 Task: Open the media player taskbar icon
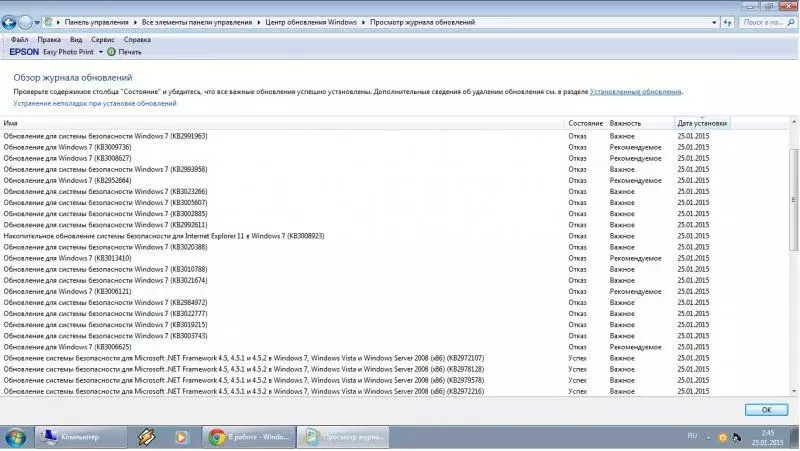click(x=181, y=437)
